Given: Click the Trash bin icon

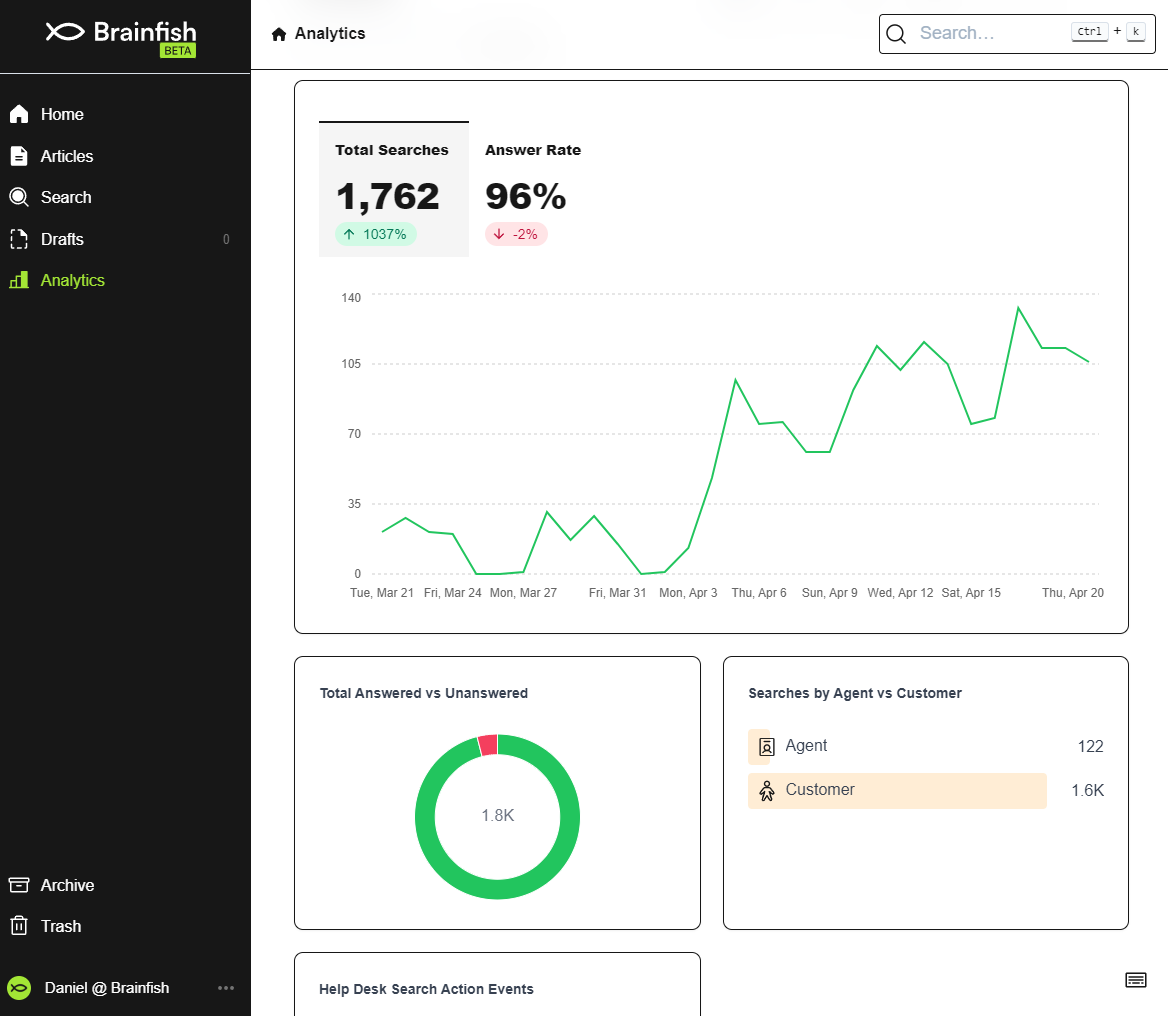Looking at the screenshot, I should [19, 926].
